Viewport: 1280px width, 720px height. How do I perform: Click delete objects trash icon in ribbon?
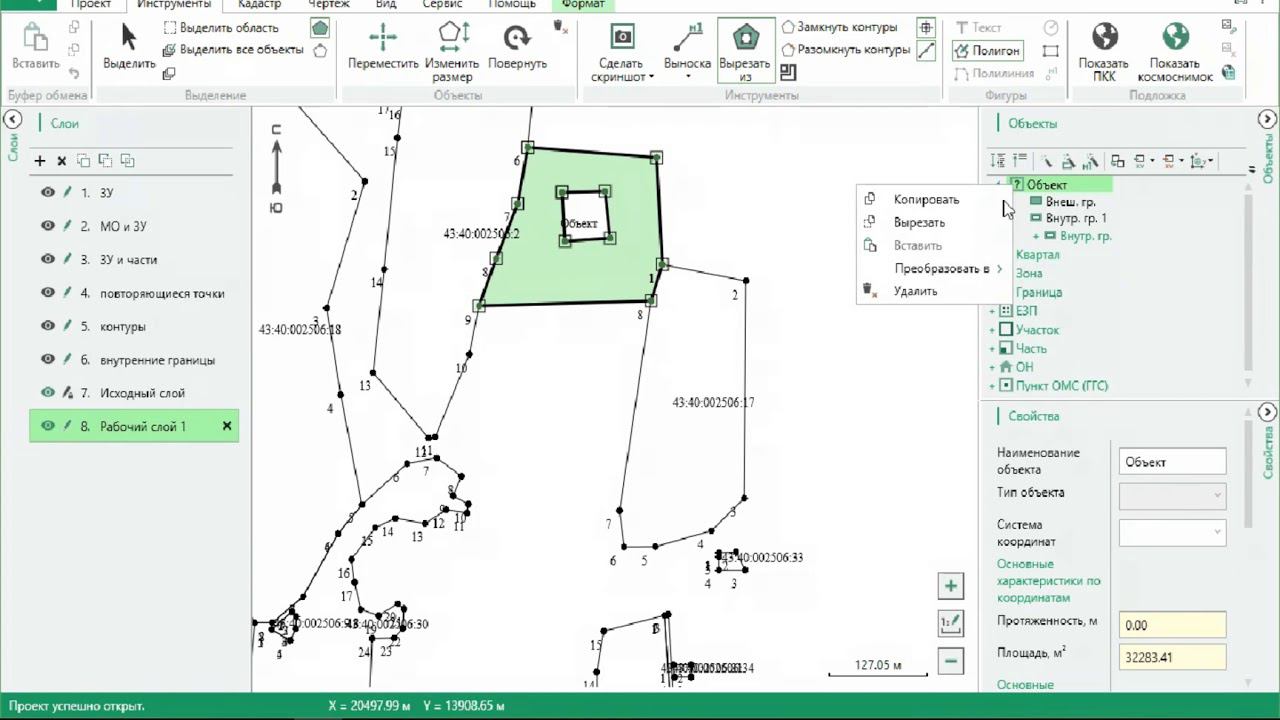pos(561,27)
